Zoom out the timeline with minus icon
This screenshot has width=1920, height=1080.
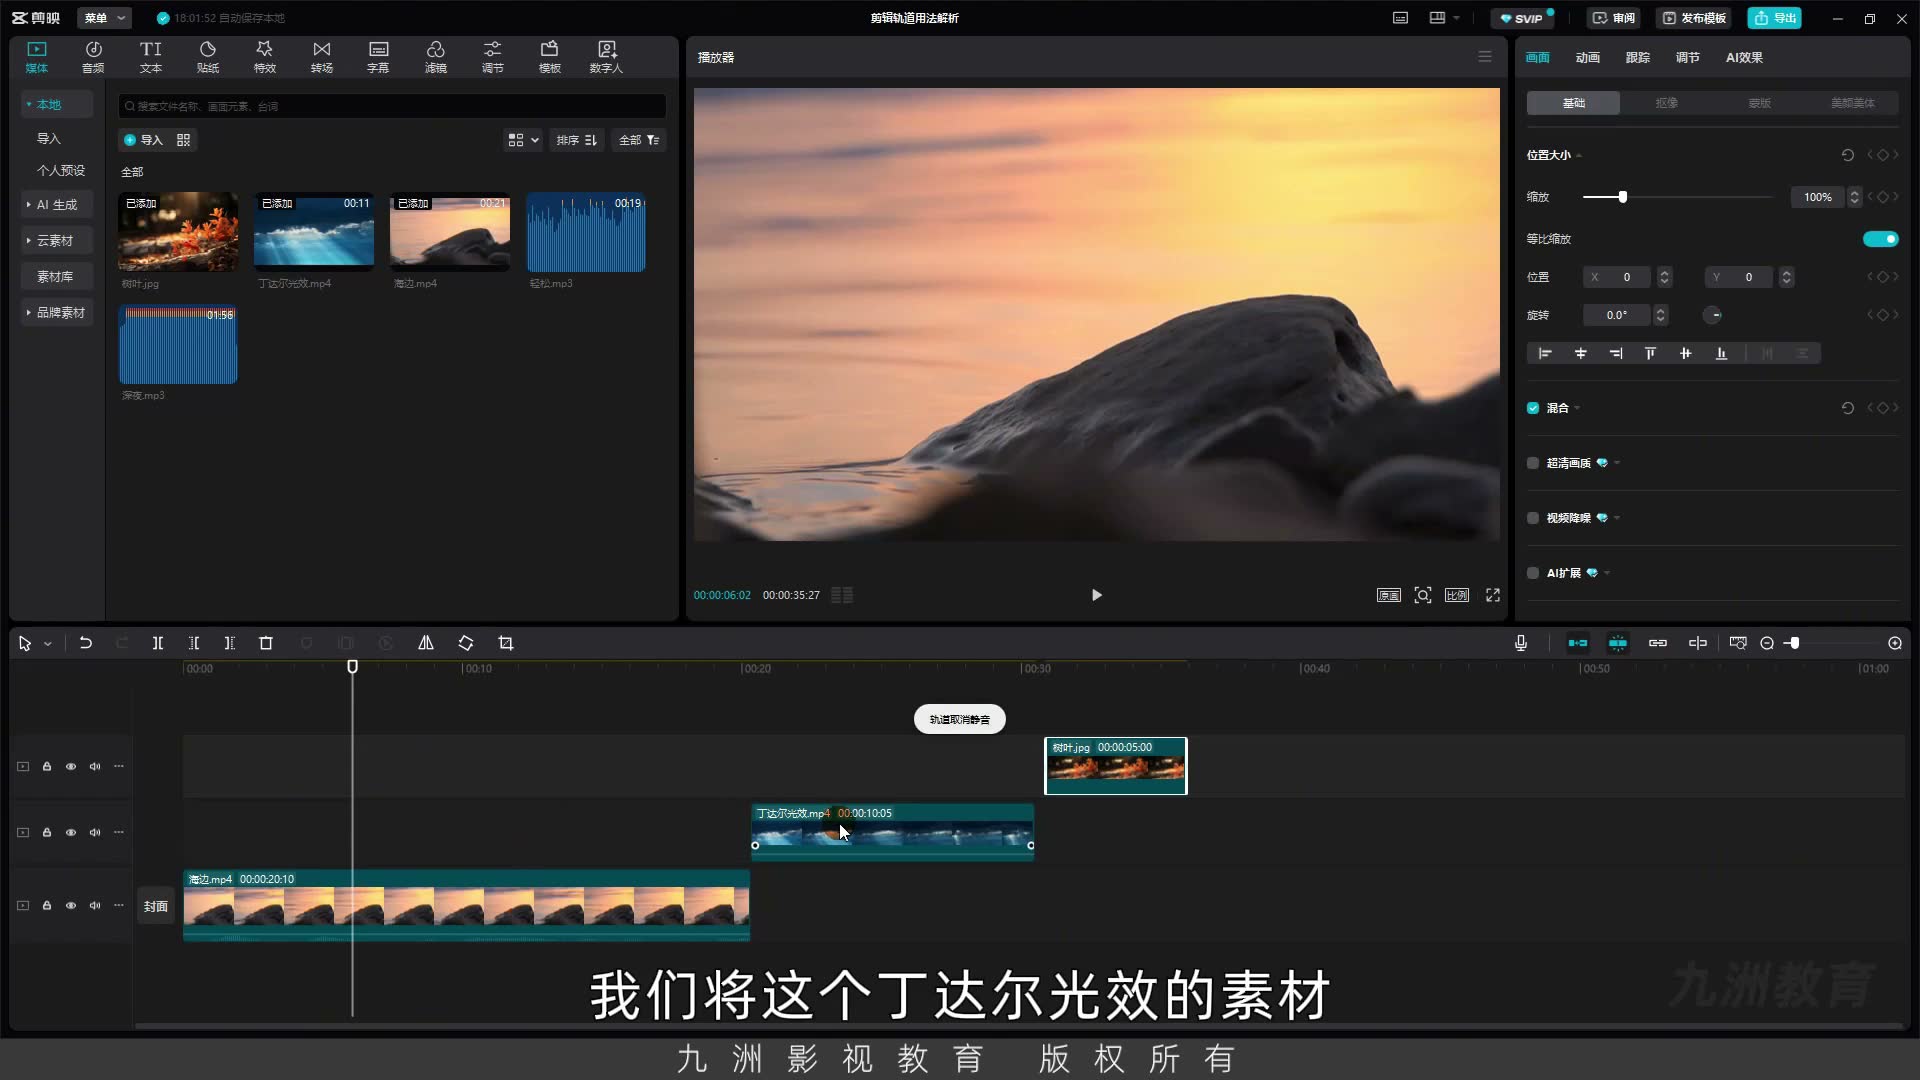[x=1767, y=643]
